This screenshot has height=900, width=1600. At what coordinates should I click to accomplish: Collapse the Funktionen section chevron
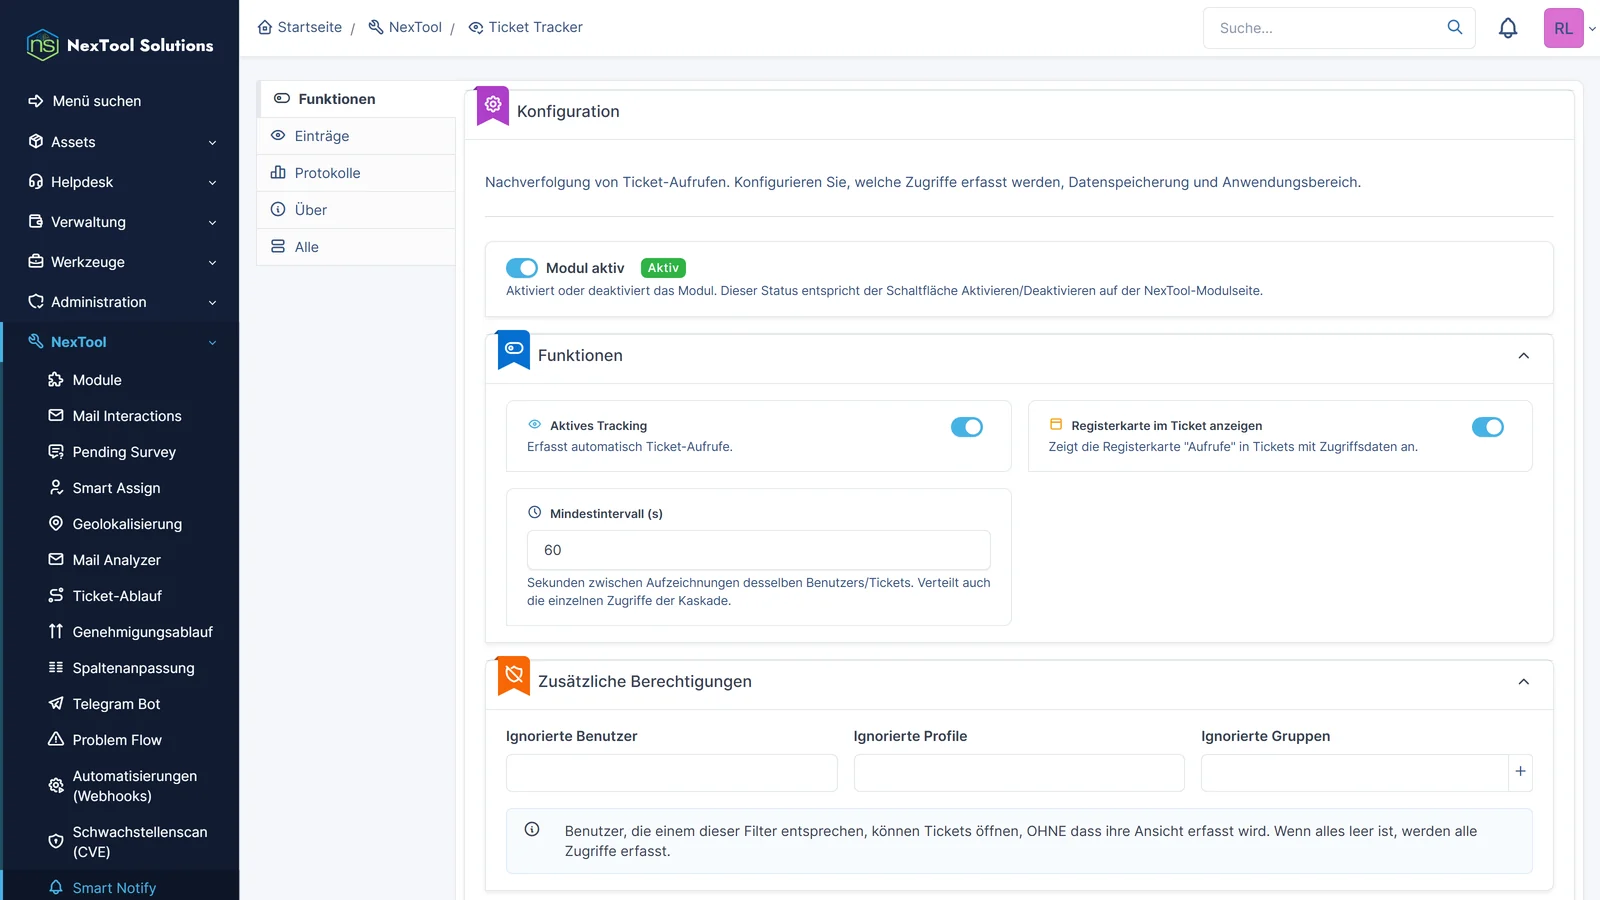pyautogui.click(x=1524, y=356)
